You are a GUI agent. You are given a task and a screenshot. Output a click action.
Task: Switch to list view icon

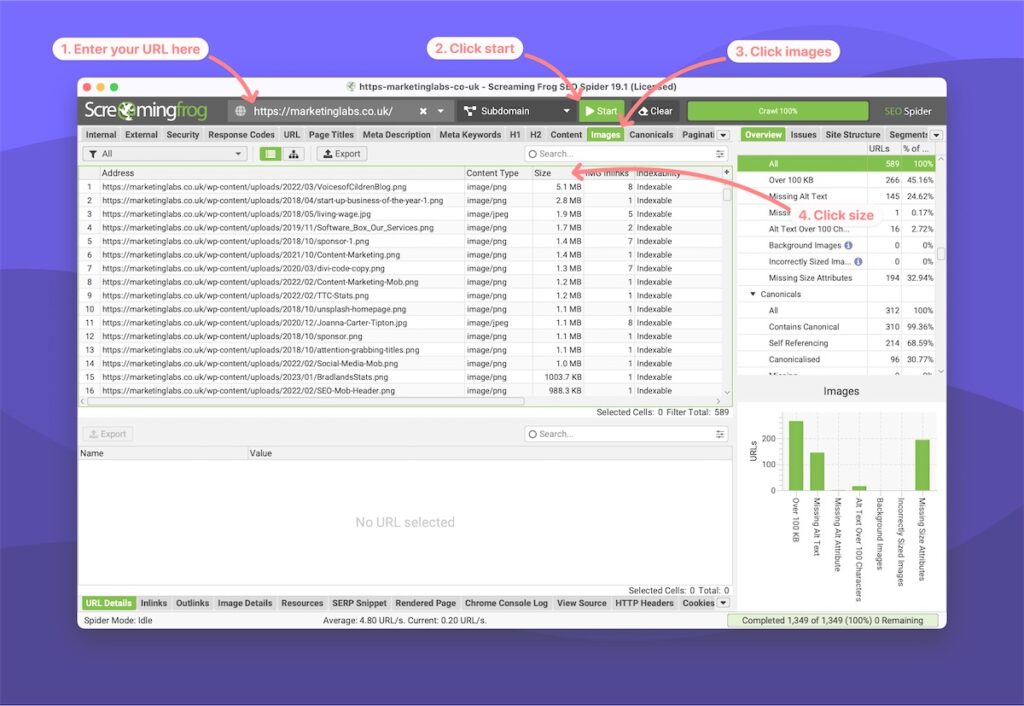point(270,154)
